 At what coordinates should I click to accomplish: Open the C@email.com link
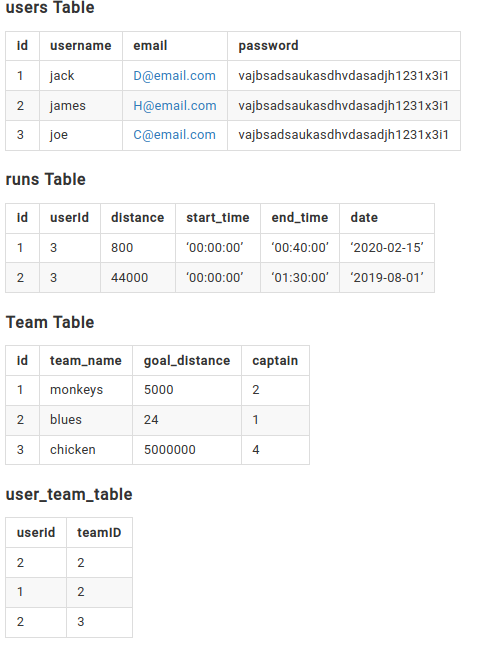click(174, 135)
